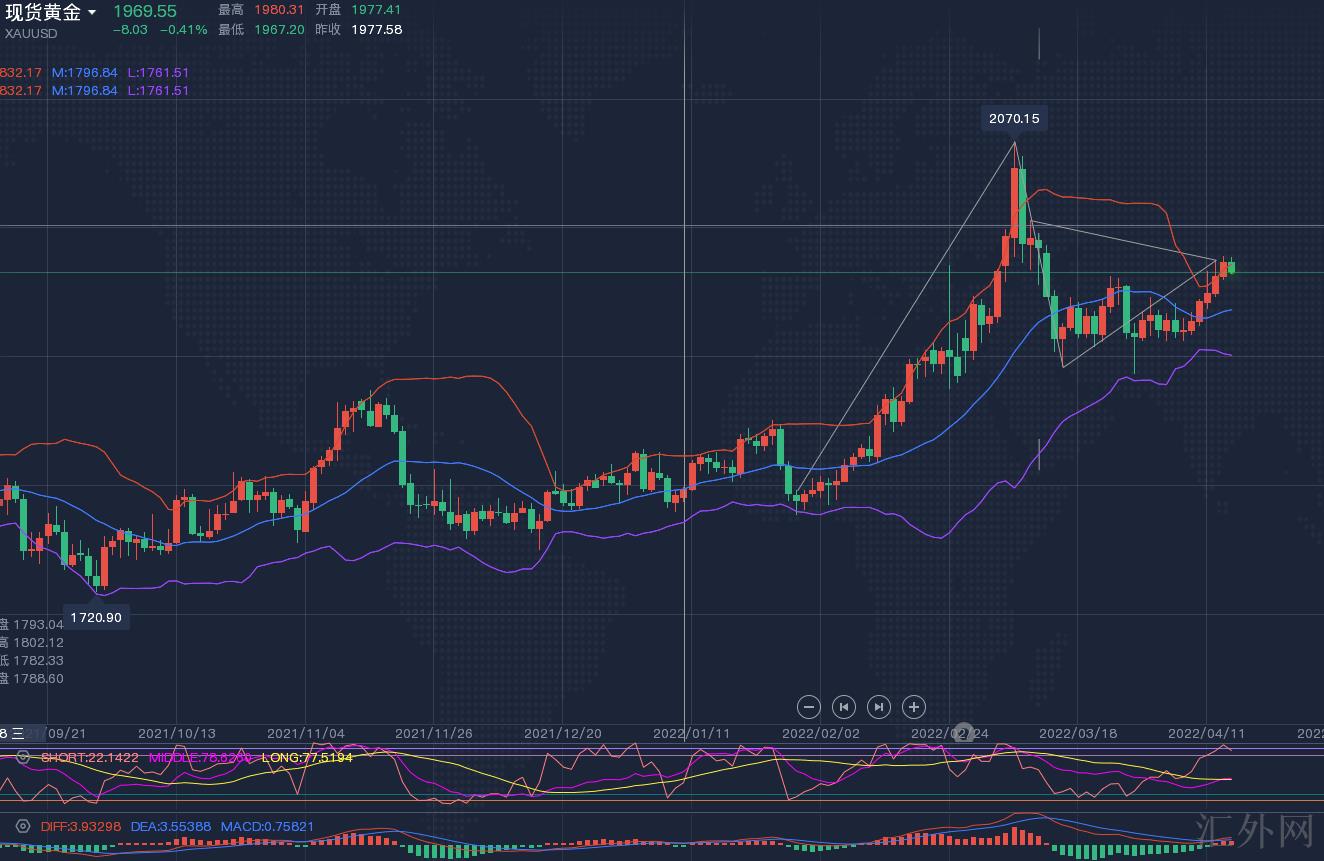Click the SHORT:22.1422 legend label
This screenshot has width=1324, height=861.
[89, 758]
